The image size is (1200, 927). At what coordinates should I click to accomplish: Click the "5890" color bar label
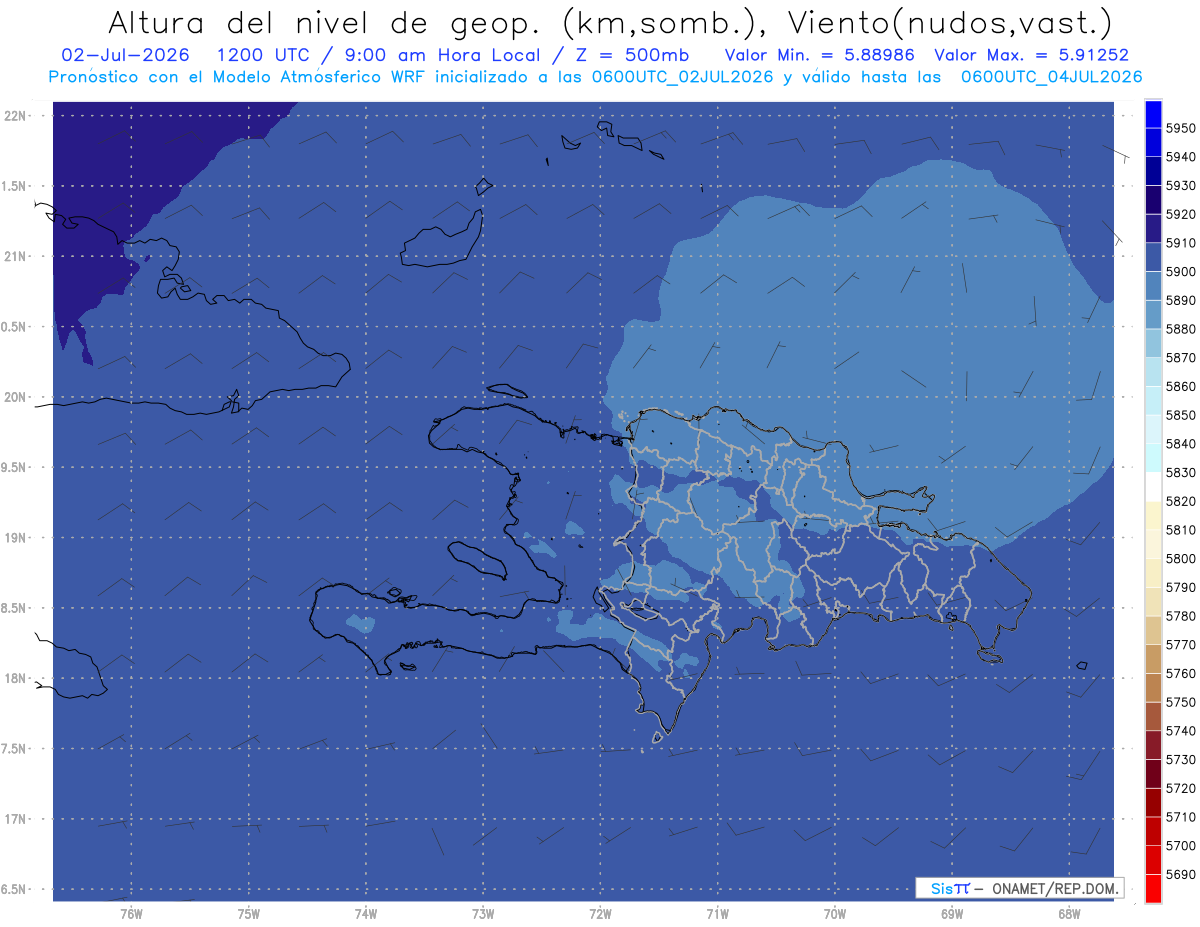(x=1181, y=300)
